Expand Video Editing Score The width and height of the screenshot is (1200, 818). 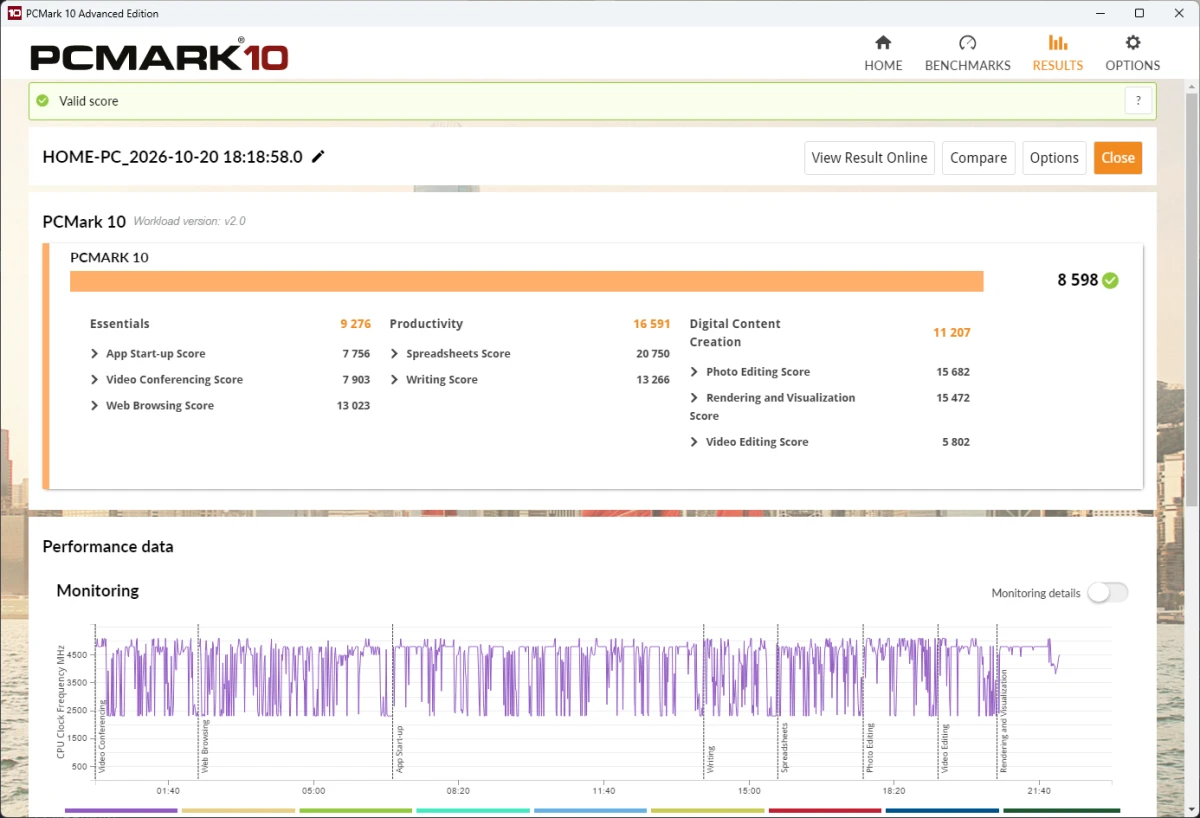[695, 442]
